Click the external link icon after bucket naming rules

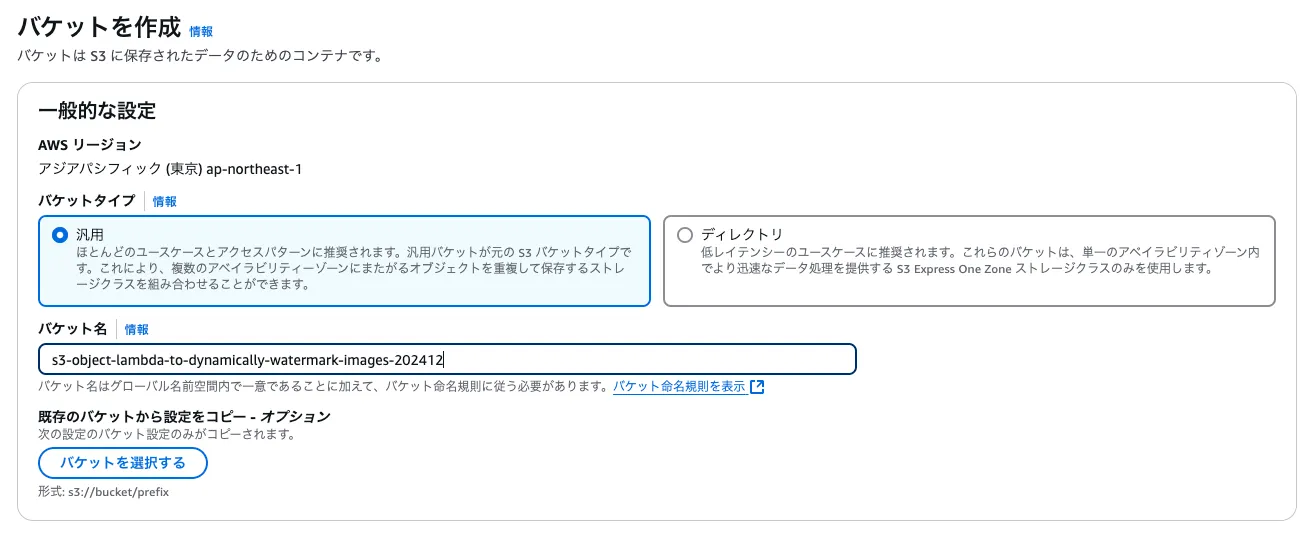(x=757, y=387)
